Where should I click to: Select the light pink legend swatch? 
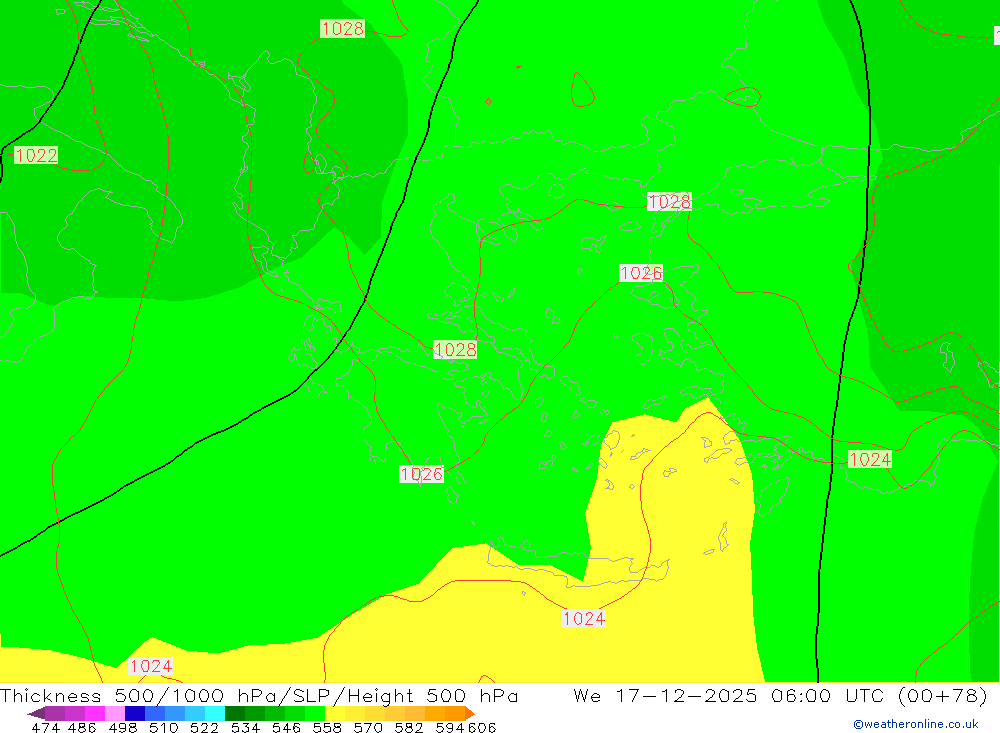point(115,713)
